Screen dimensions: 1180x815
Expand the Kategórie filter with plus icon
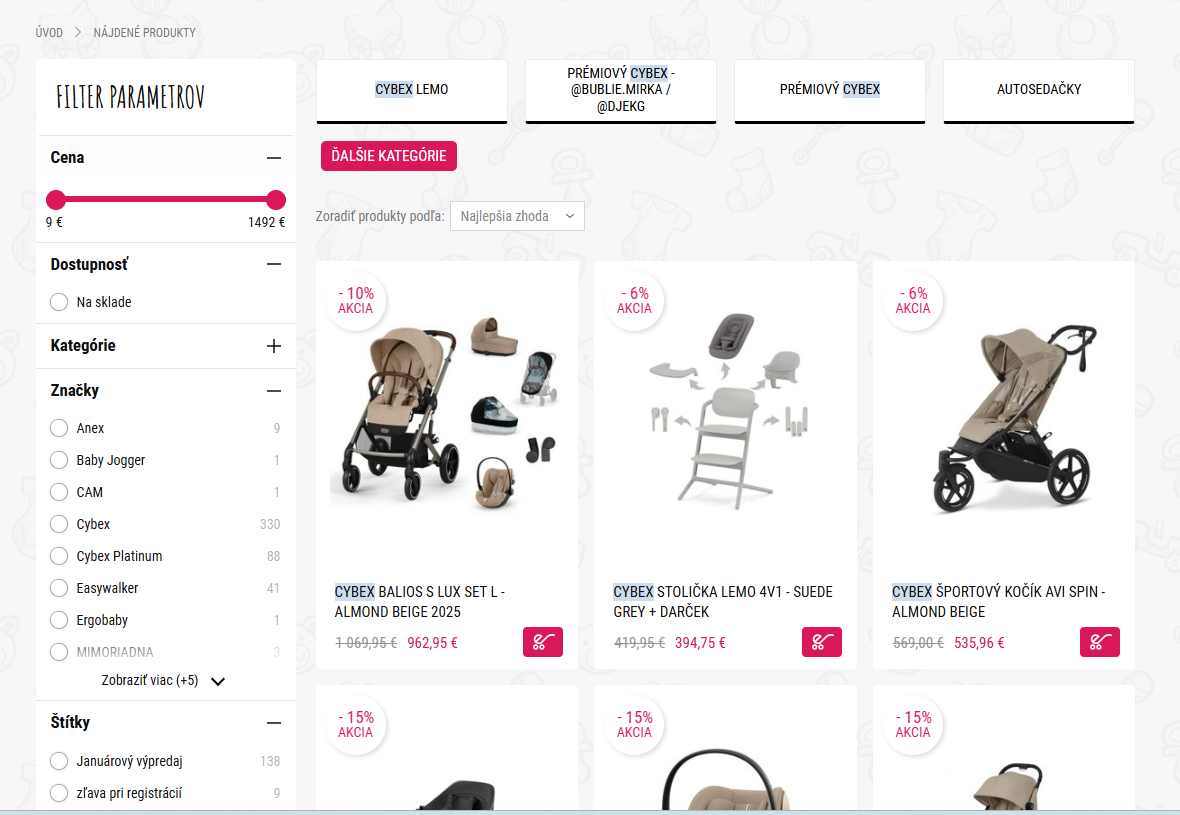(274, 346)
